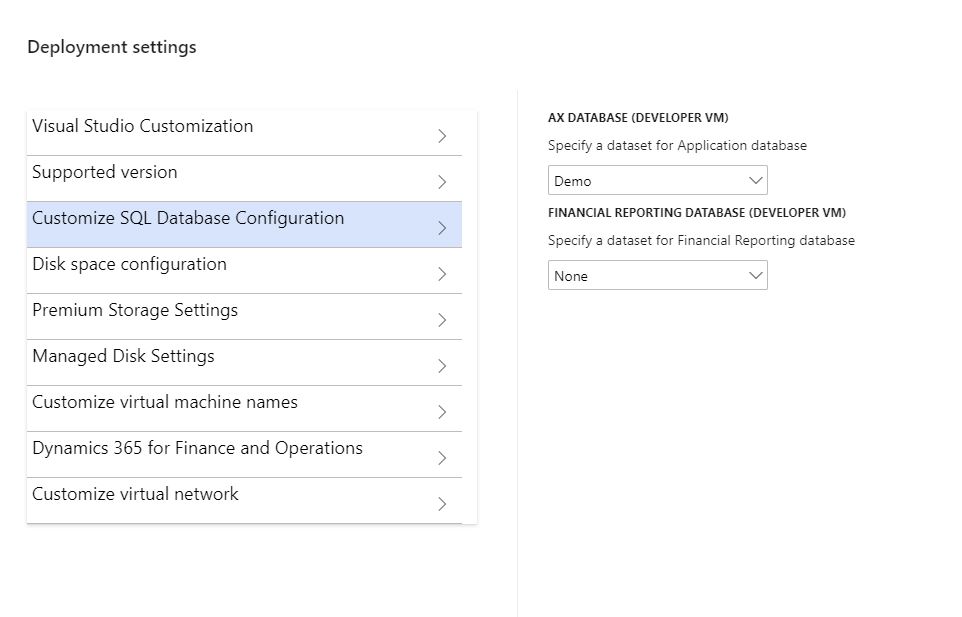The width and height of the screenshot is (962, 617).
Task: Open Disk space configuration section
Action: click(244, 270)
